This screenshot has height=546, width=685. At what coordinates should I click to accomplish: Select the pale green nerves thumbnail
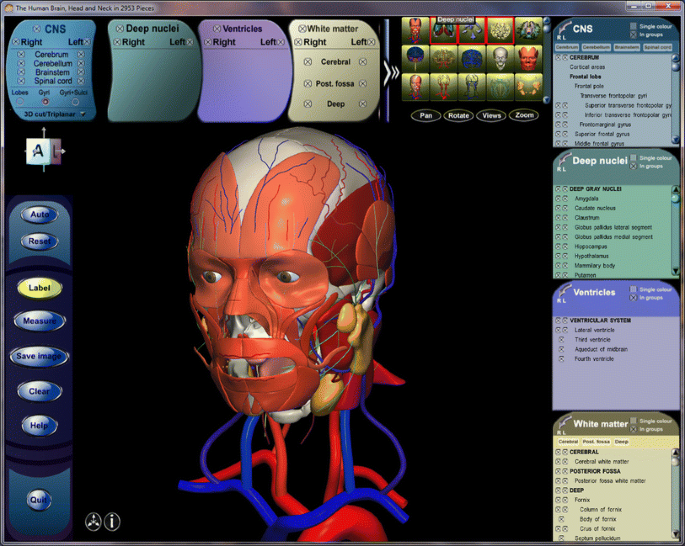pyautogui.click(x=500, y=86)
